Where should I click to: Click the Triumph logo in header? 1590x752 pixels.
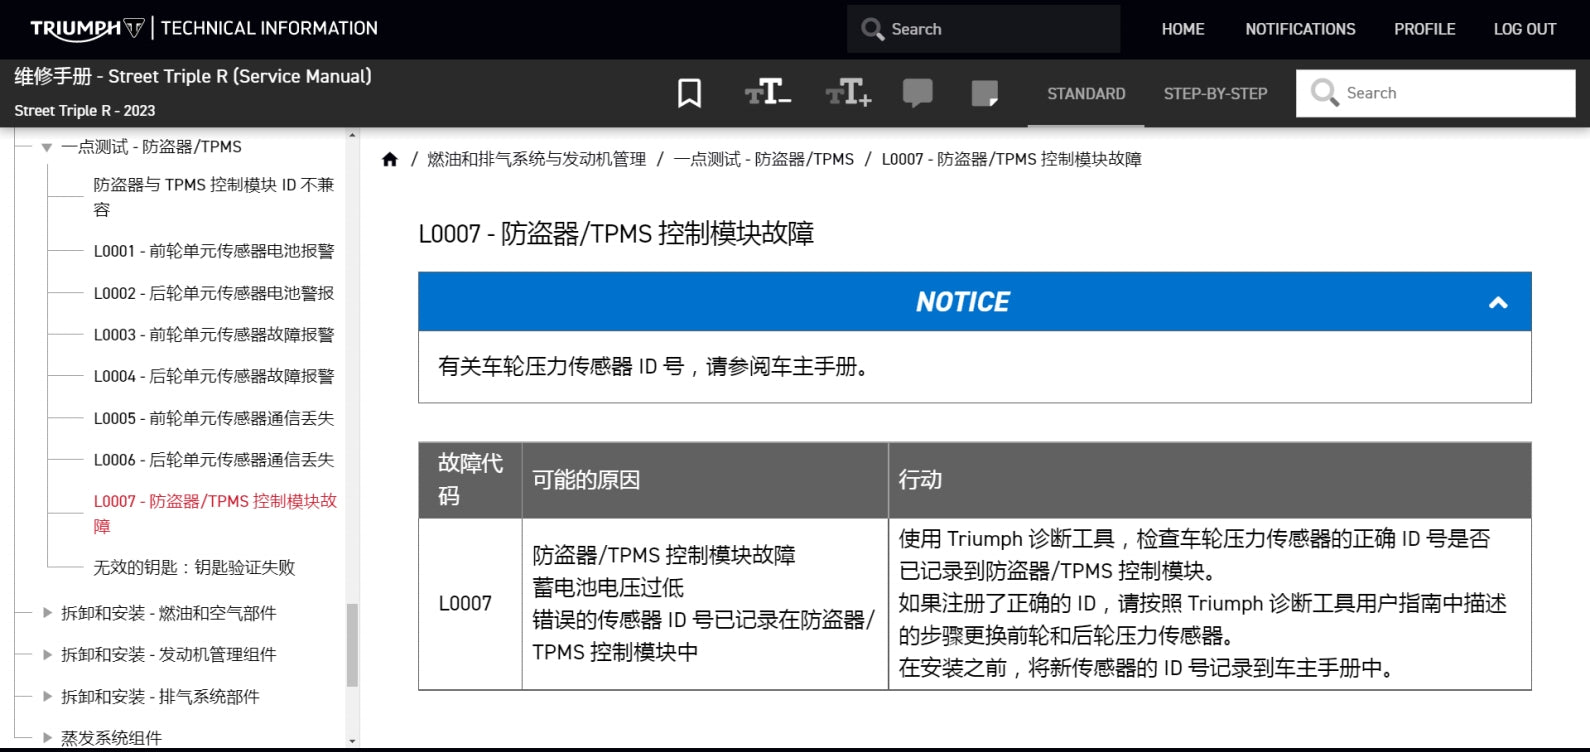point(87,29)
